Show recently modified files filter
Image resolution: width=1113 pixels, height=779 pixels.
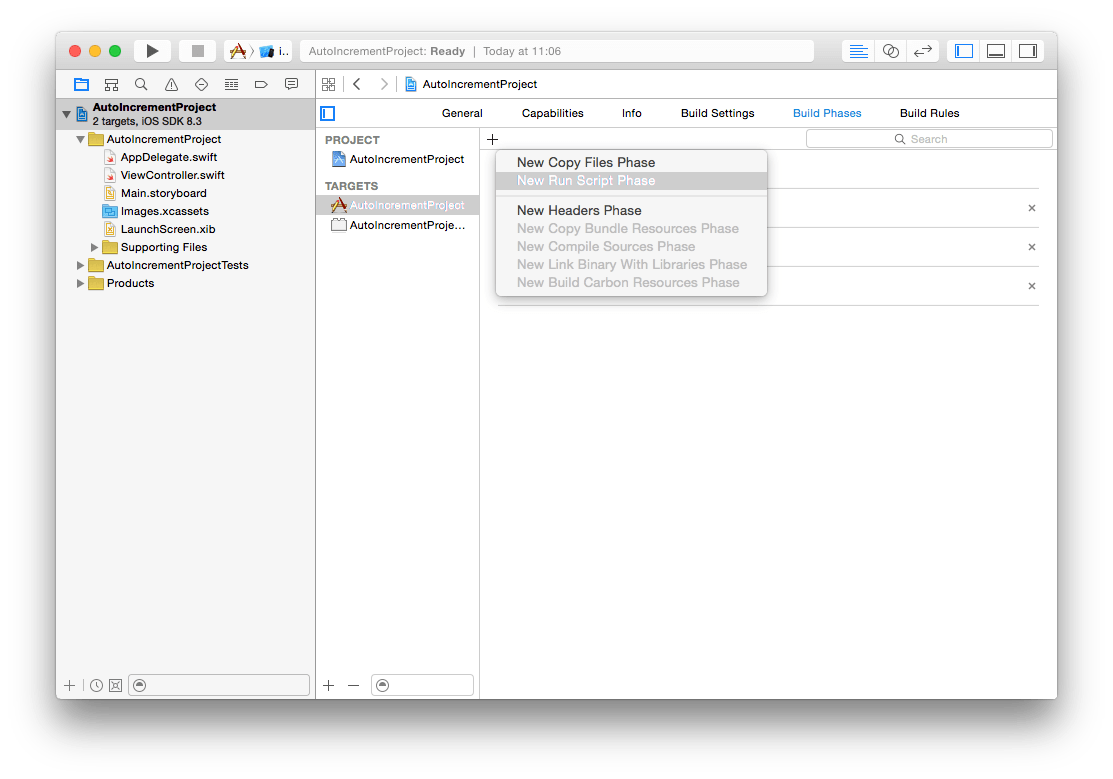97,685
